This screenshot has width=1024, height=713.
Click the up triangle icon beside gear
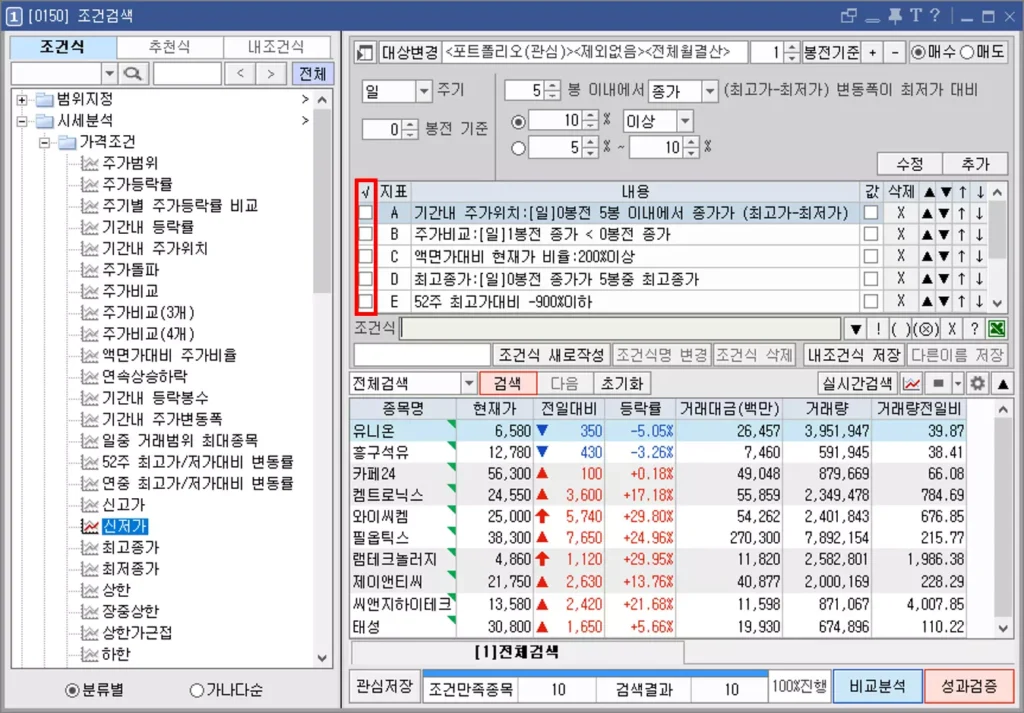1002,384
